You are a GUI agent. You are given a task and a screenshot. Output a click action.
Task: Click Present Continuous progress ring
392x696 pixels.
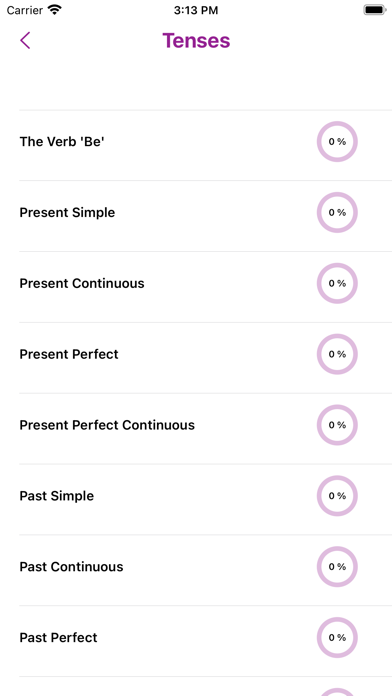click(x=337, y=283)
